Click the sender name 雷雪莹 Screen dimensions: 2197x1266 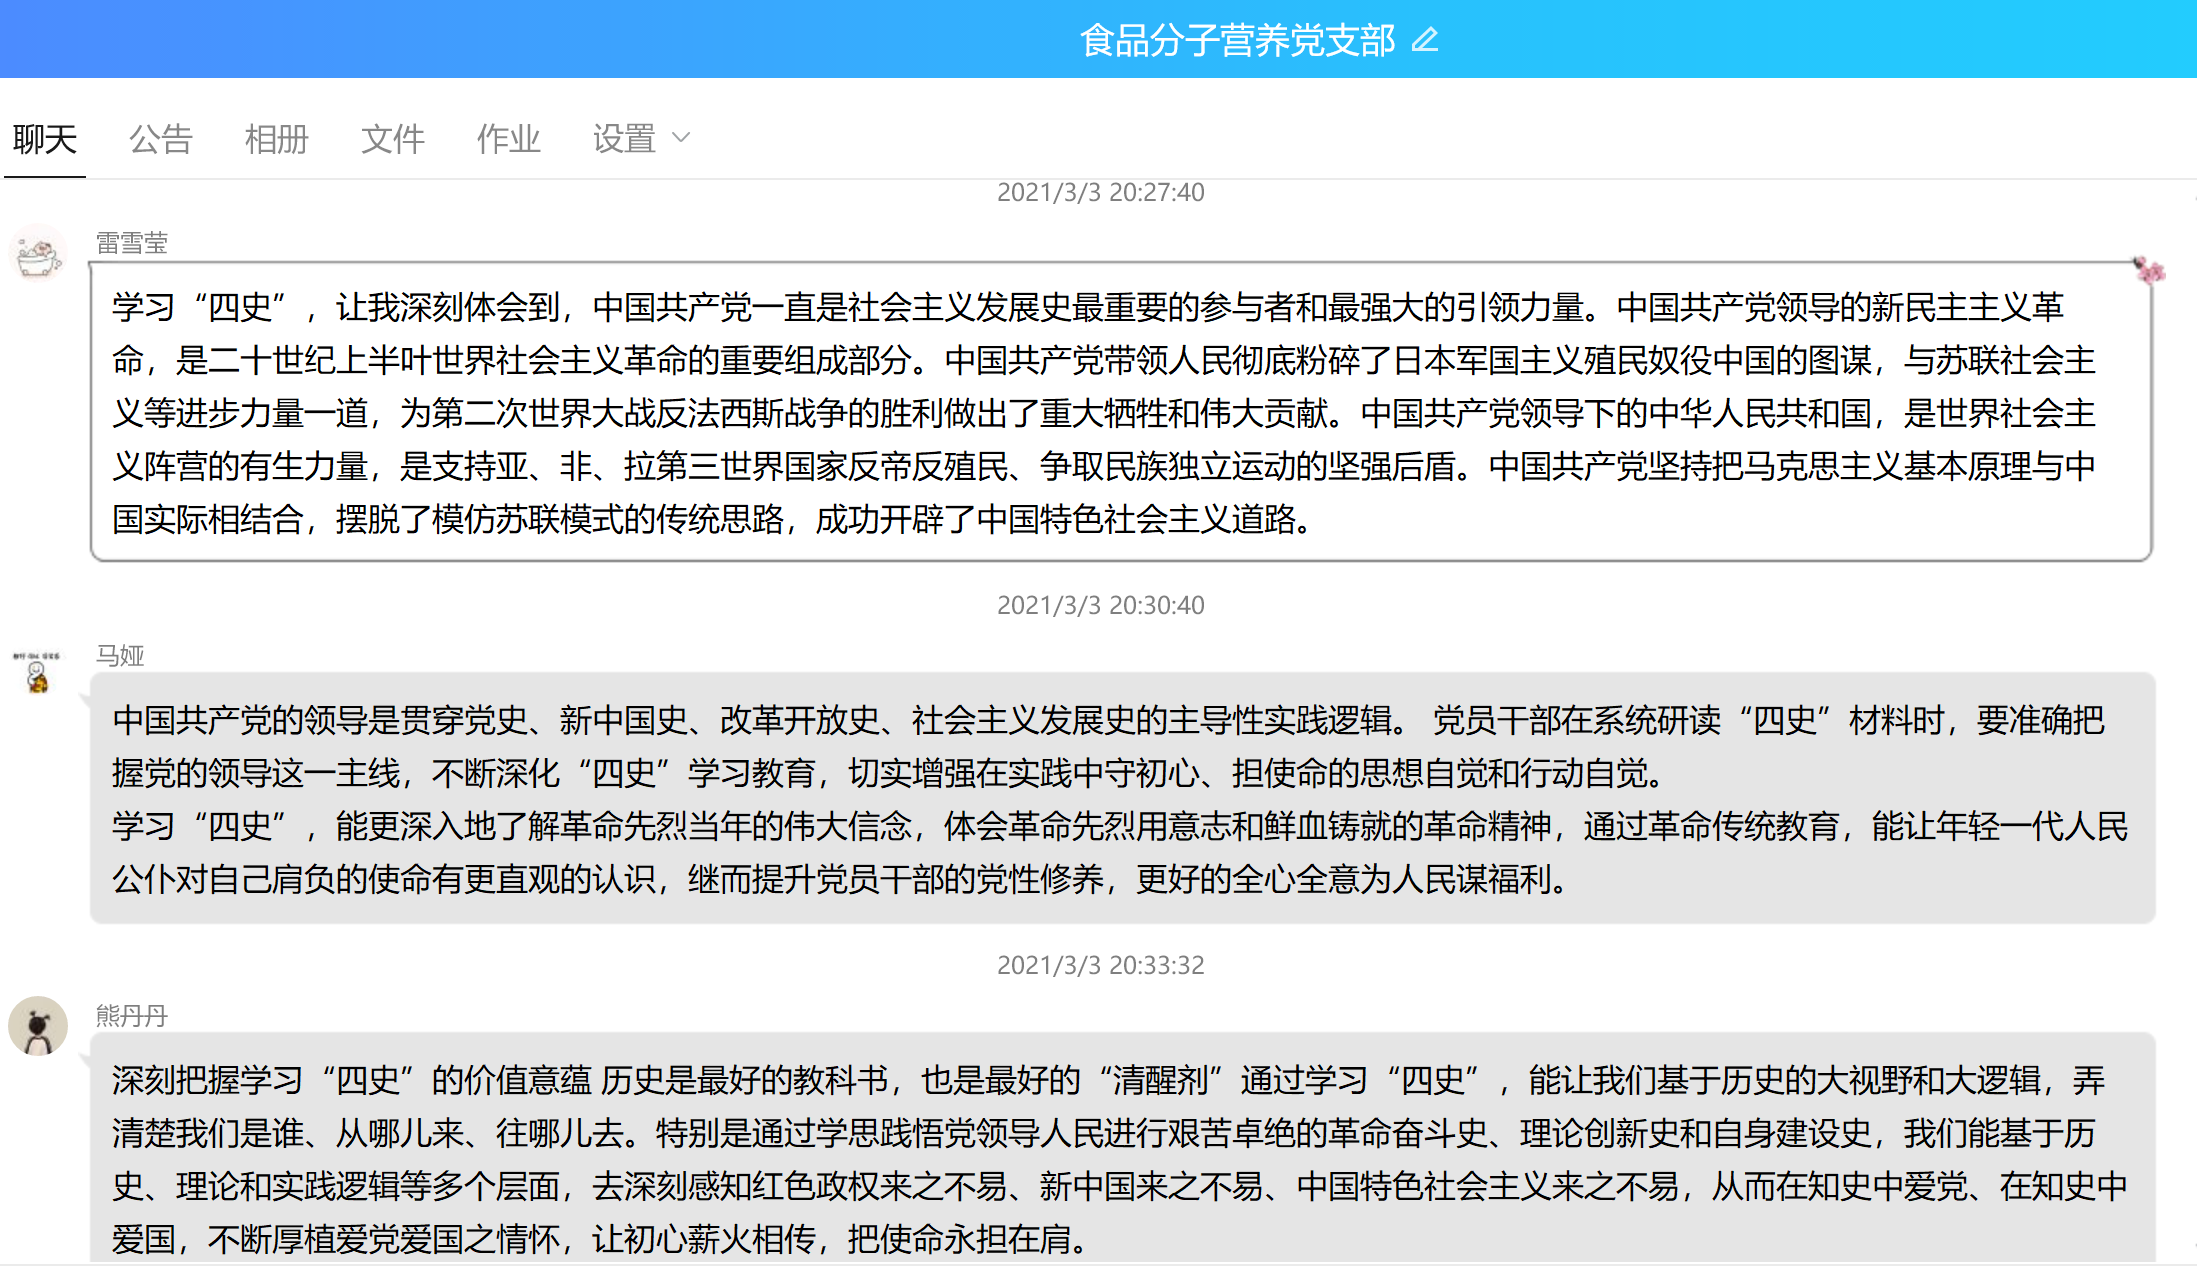(131, 243)
